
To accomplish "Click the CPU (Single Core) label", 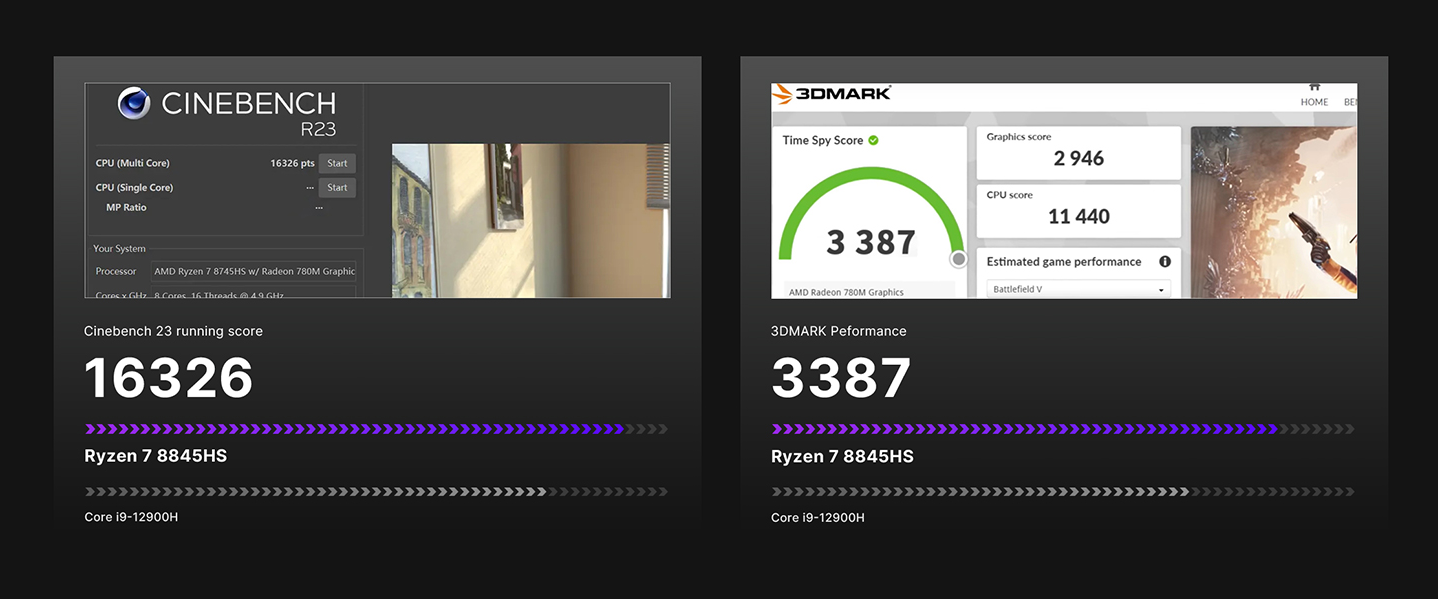I will [134, 187].
